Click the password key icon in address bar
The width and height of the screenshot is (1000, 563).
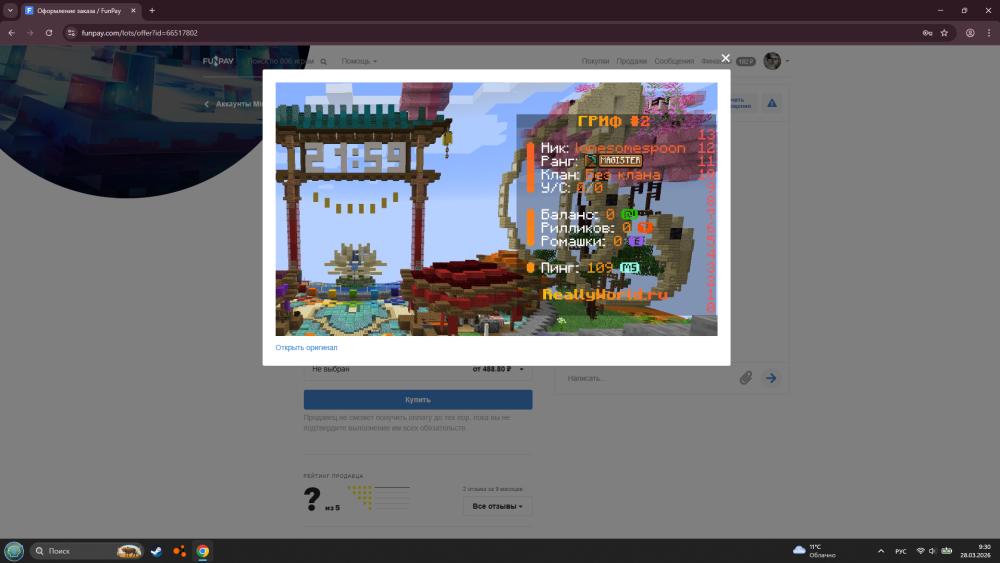pos(927,33)
